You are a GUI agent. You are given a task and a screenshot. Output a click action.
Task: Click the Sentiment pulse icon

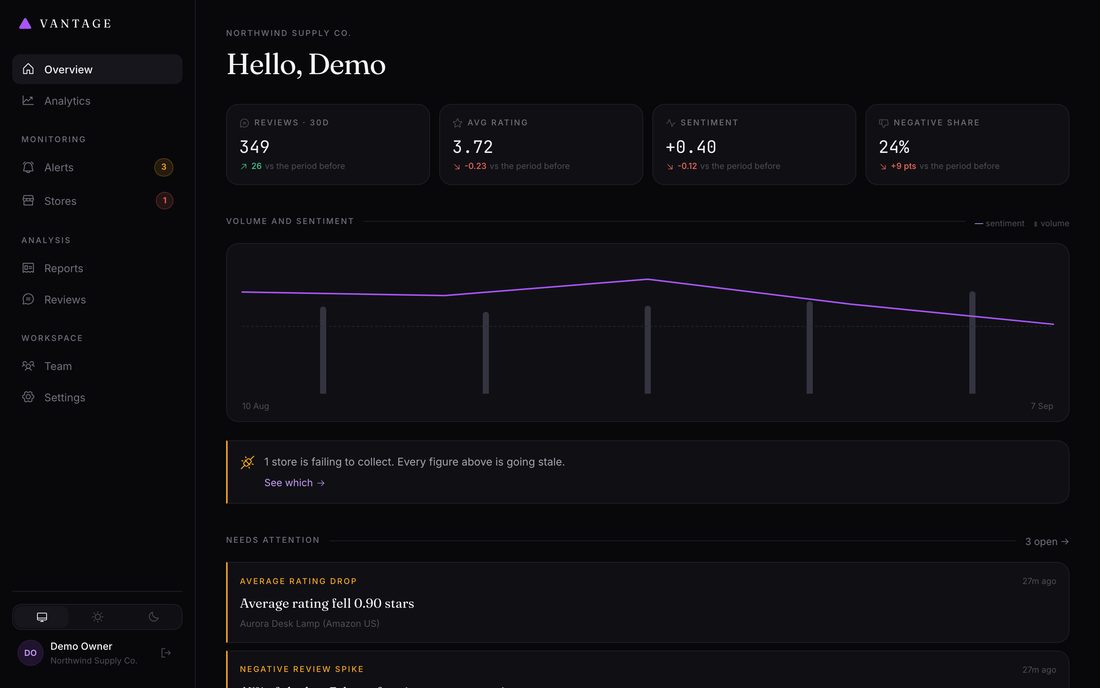671,123
